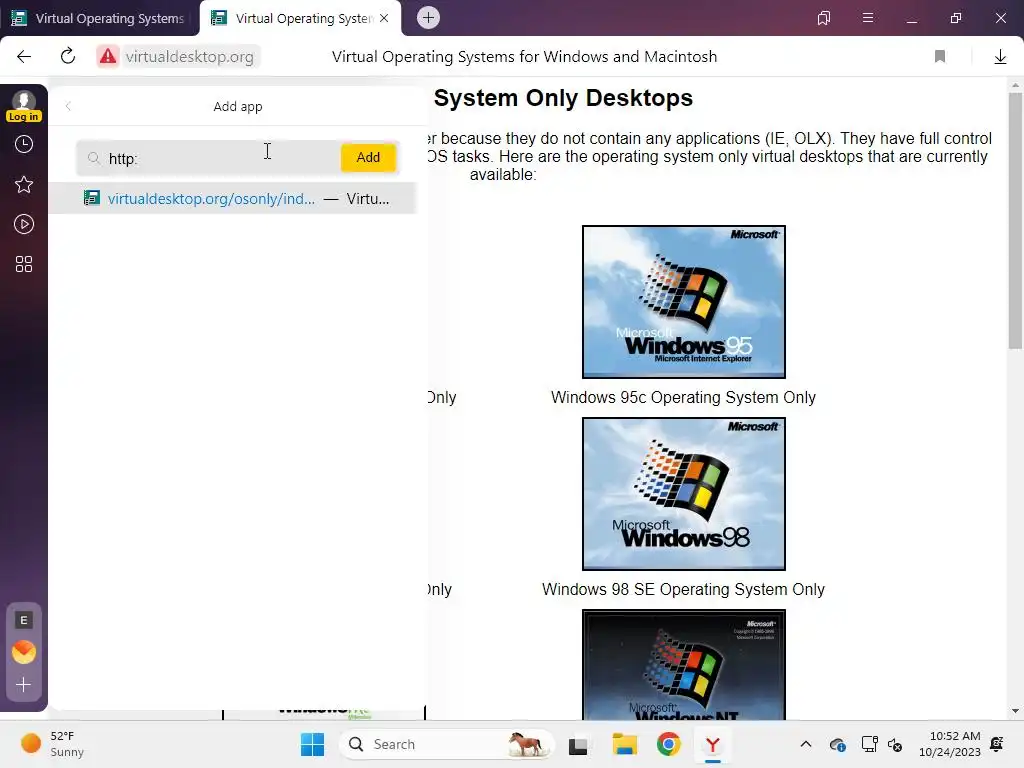Image resolution: width=1024 pixels, height=768 pixels.
Task: Click the OneDrive cloud tray icon
Action: click(x=838, y=744)
